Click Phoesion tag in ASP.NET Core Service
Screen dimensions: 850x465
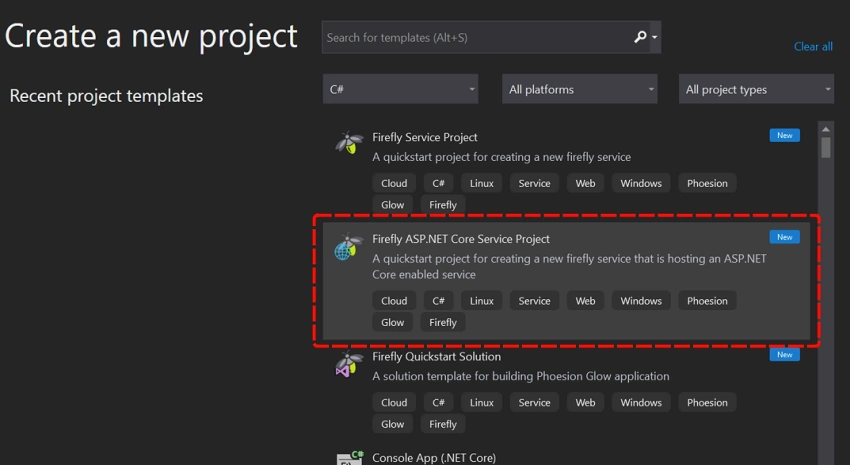tap(707, 301)
